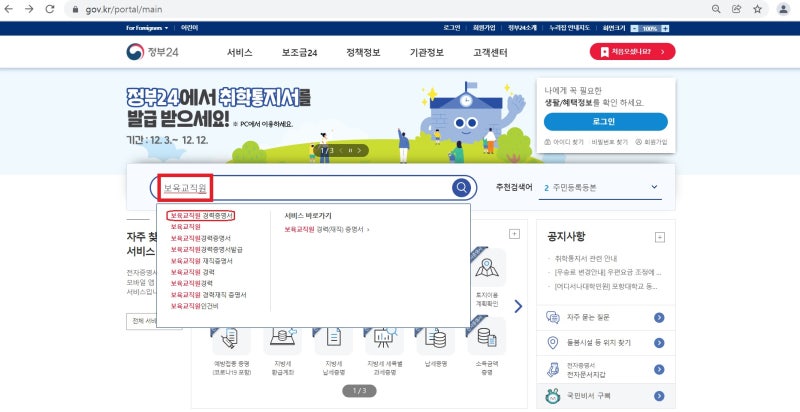
Task: Go to 자주 묻는 질문 arrow button
Action: (659, 318)
